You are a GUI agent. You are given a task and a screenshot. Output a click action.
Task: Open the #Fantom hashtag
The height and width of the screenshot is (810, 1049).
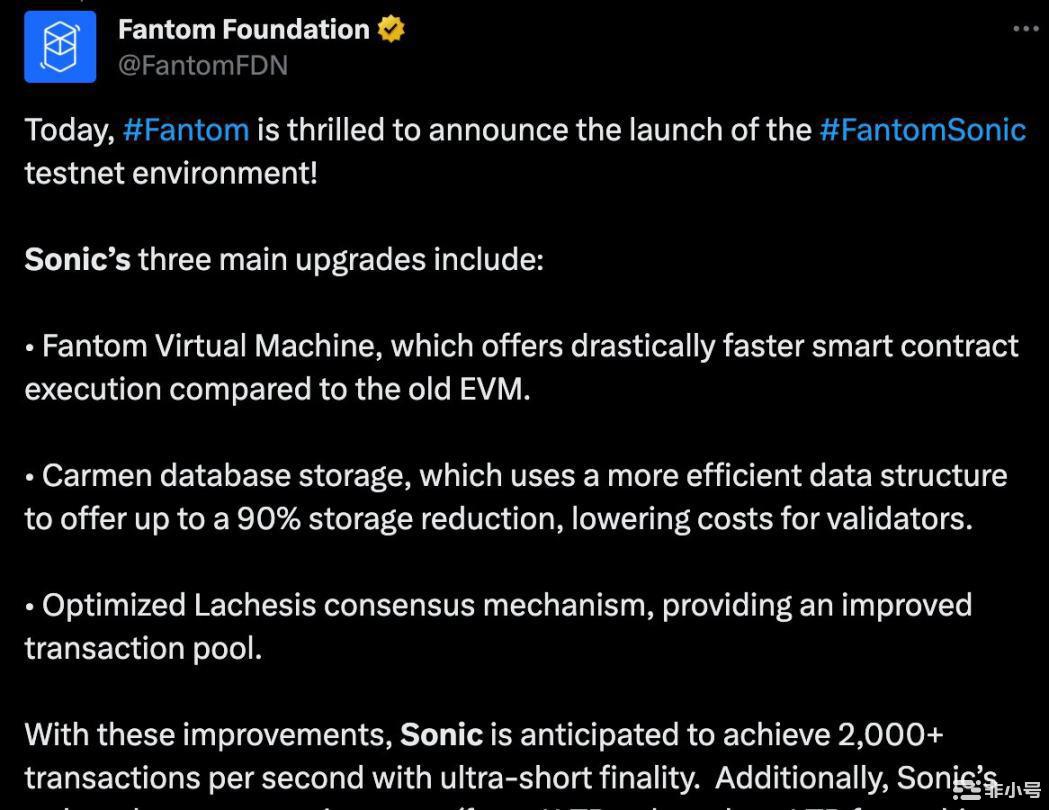[186, 130]
